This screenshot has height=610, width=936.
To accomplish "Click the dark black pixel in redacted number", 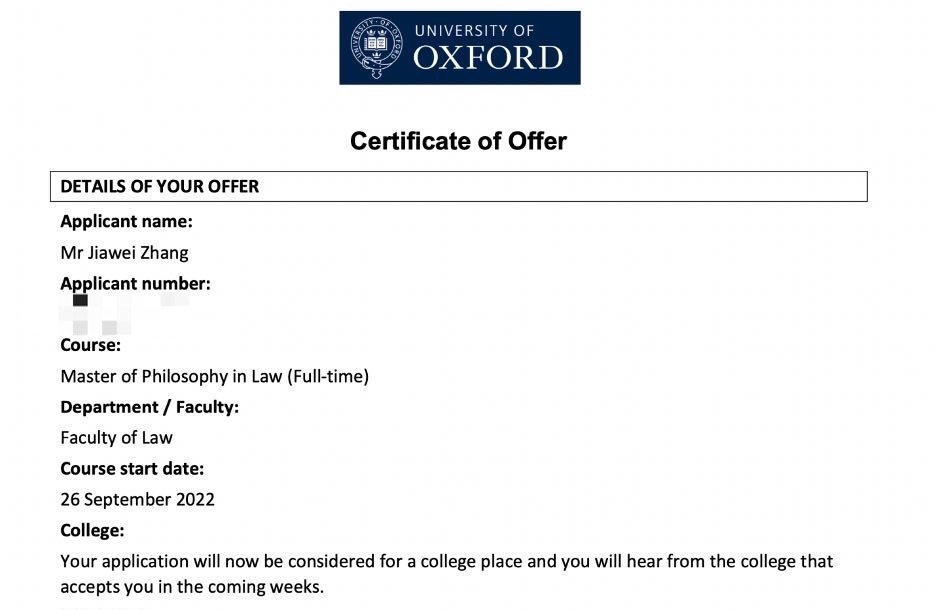I will tap(80, 300).
